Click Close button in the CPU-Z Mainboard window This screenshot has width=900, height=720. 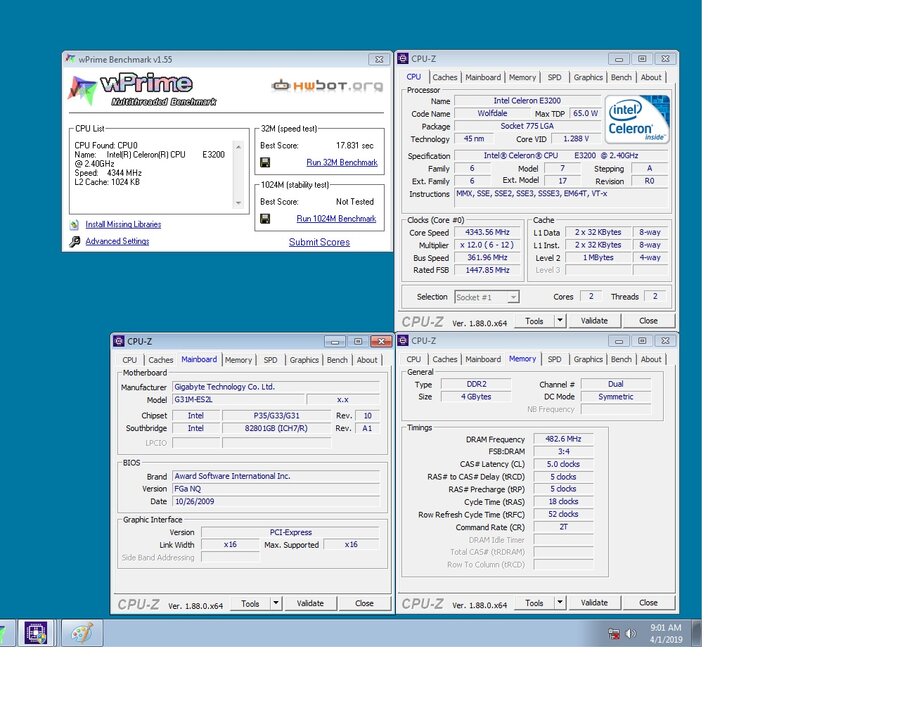pyautogui.click(x=364, y=603)
